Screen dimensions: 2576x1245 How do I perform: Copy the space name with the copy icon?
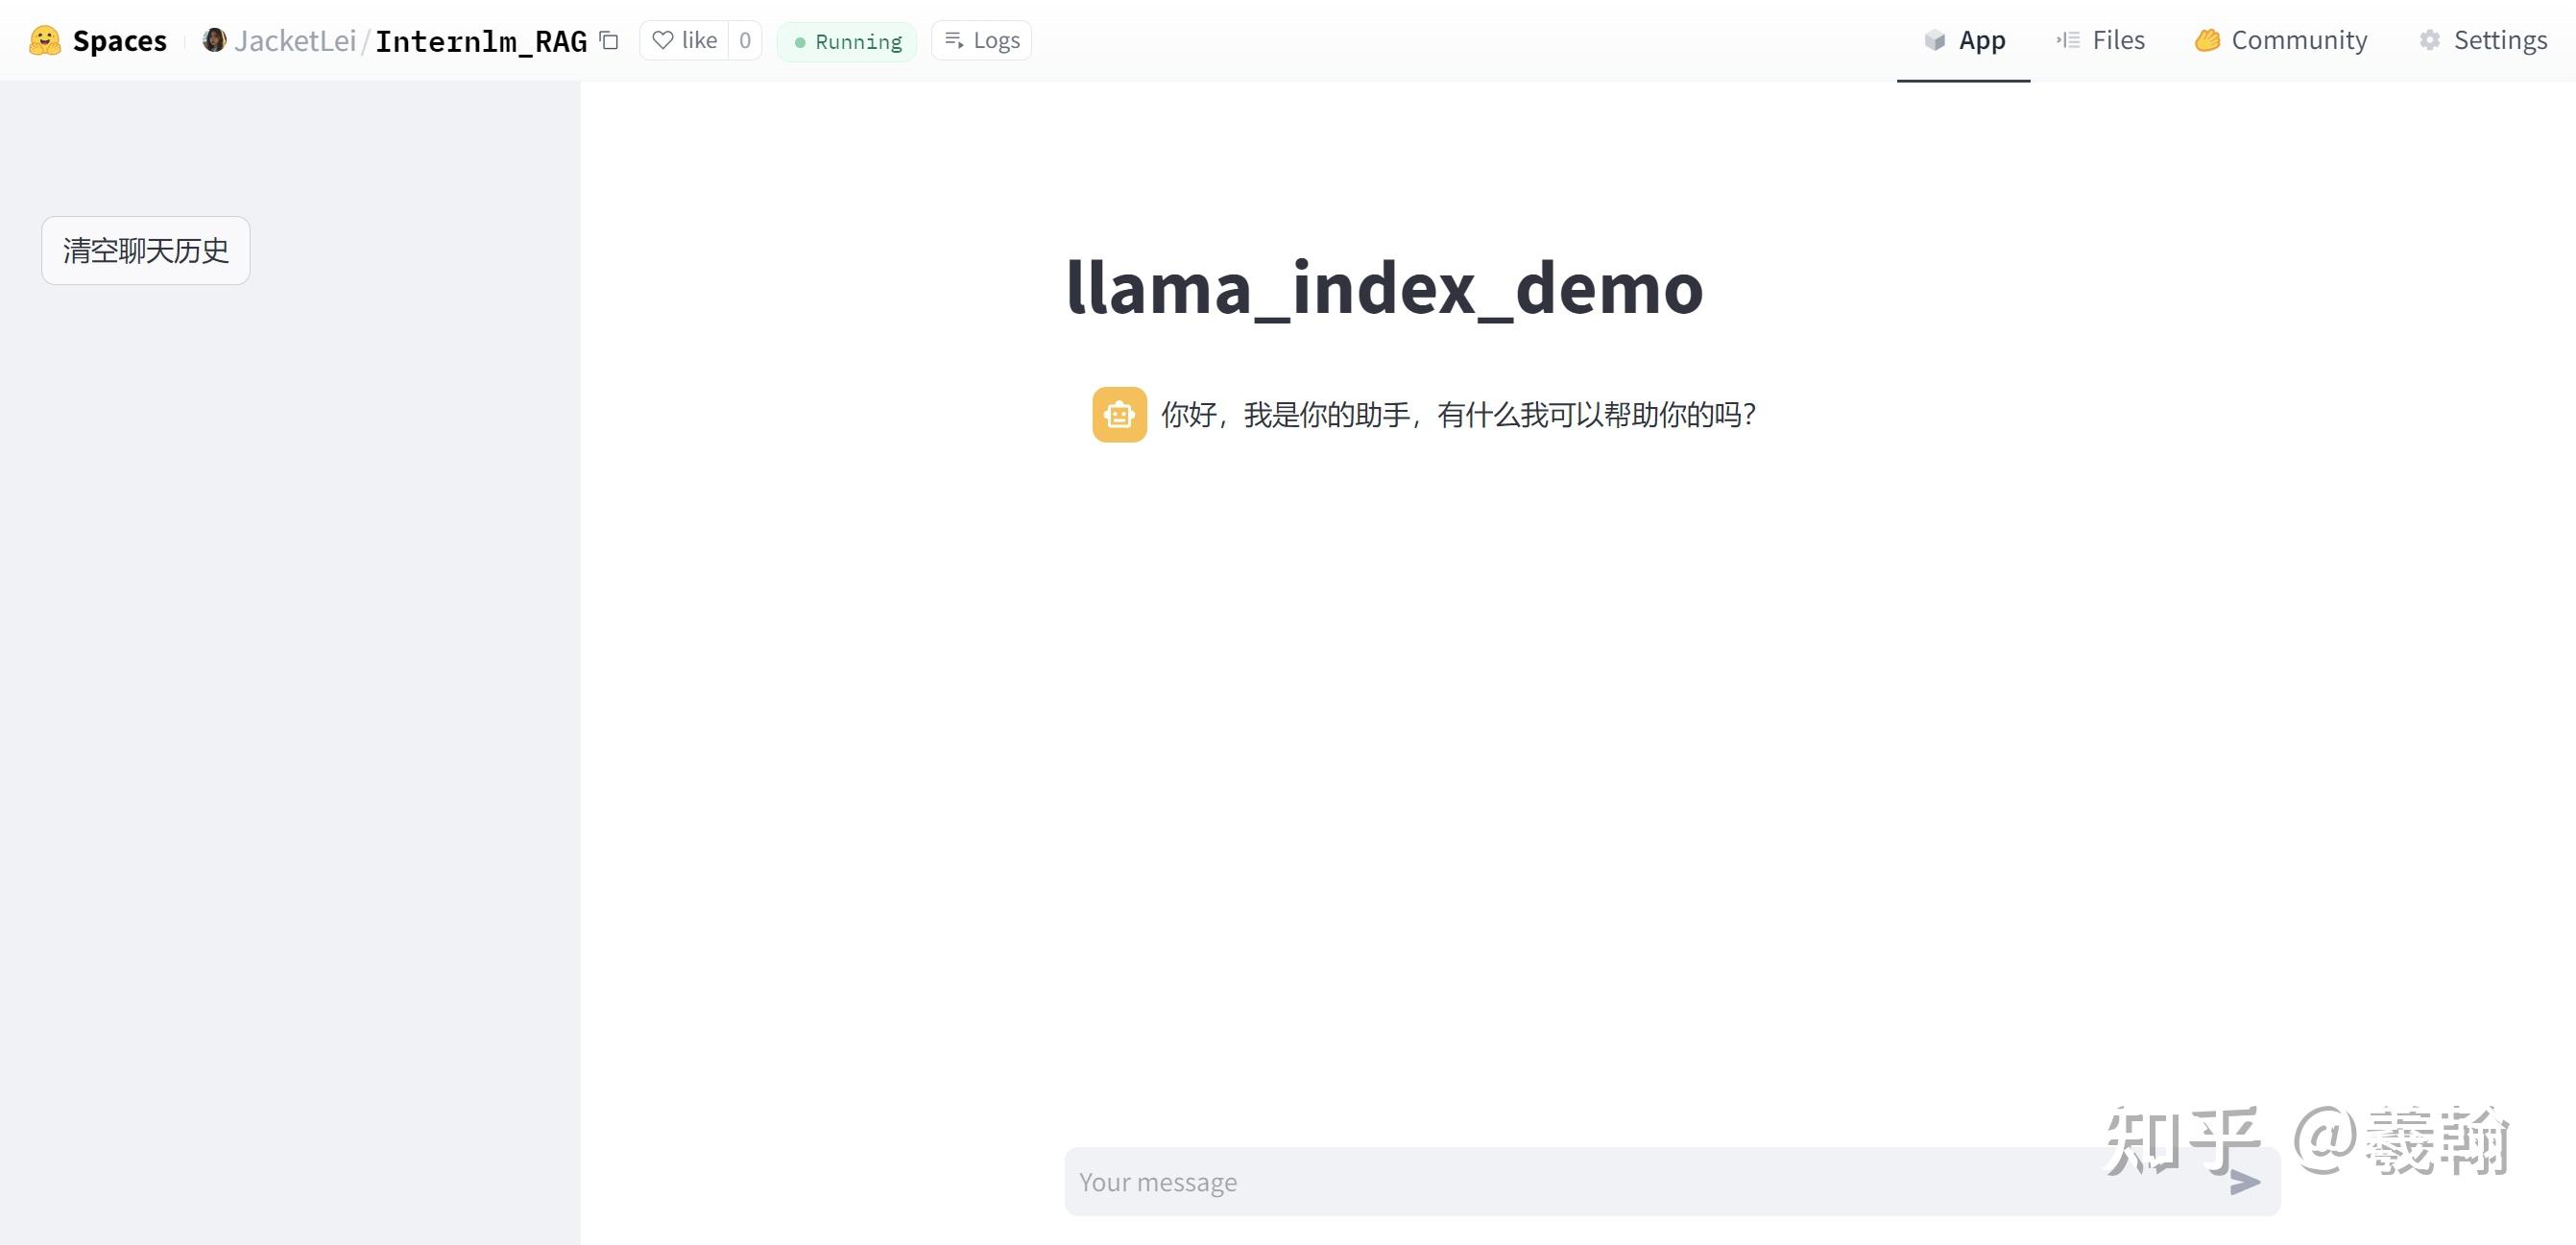click(608, 40)
